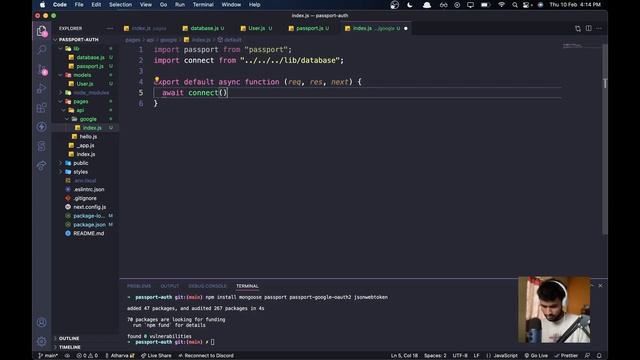Click the lightbulb code action icon
The height and width of the screenshot is (360, 640).
pyautogui.click(x=157, y=80)
